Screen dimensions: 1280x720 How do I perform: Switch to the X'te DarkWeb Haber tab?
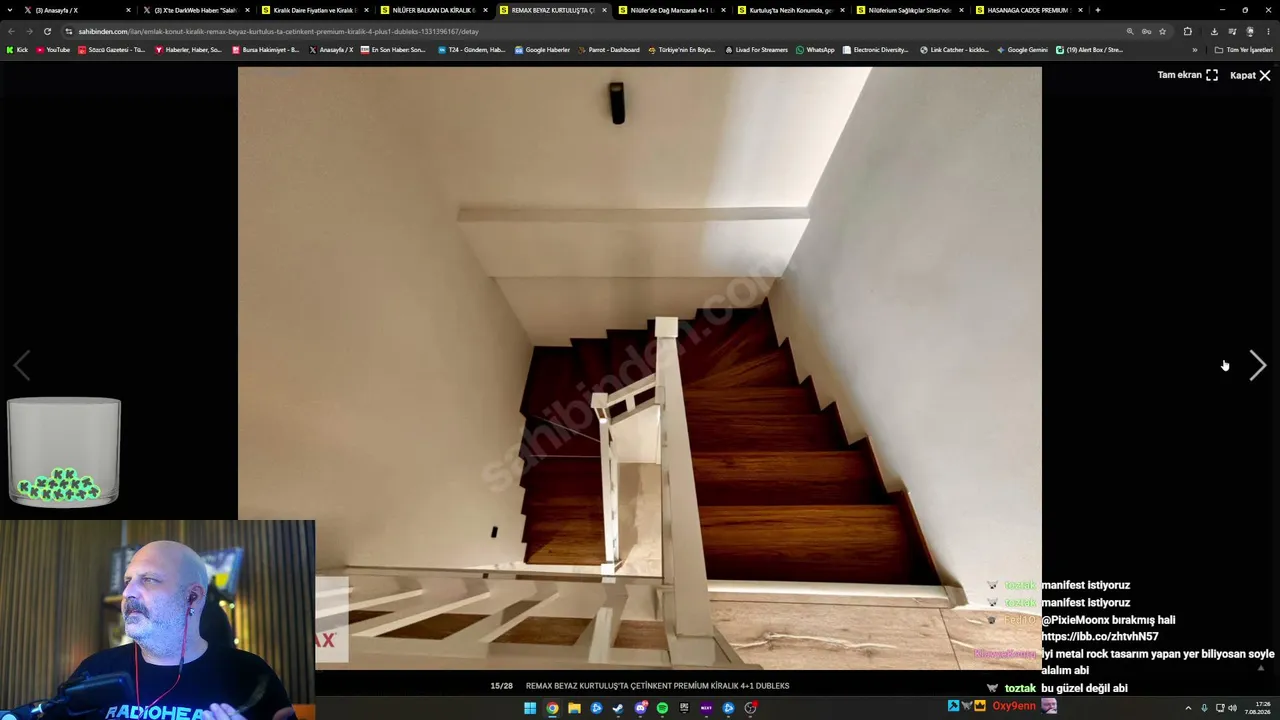coord(195,10)
